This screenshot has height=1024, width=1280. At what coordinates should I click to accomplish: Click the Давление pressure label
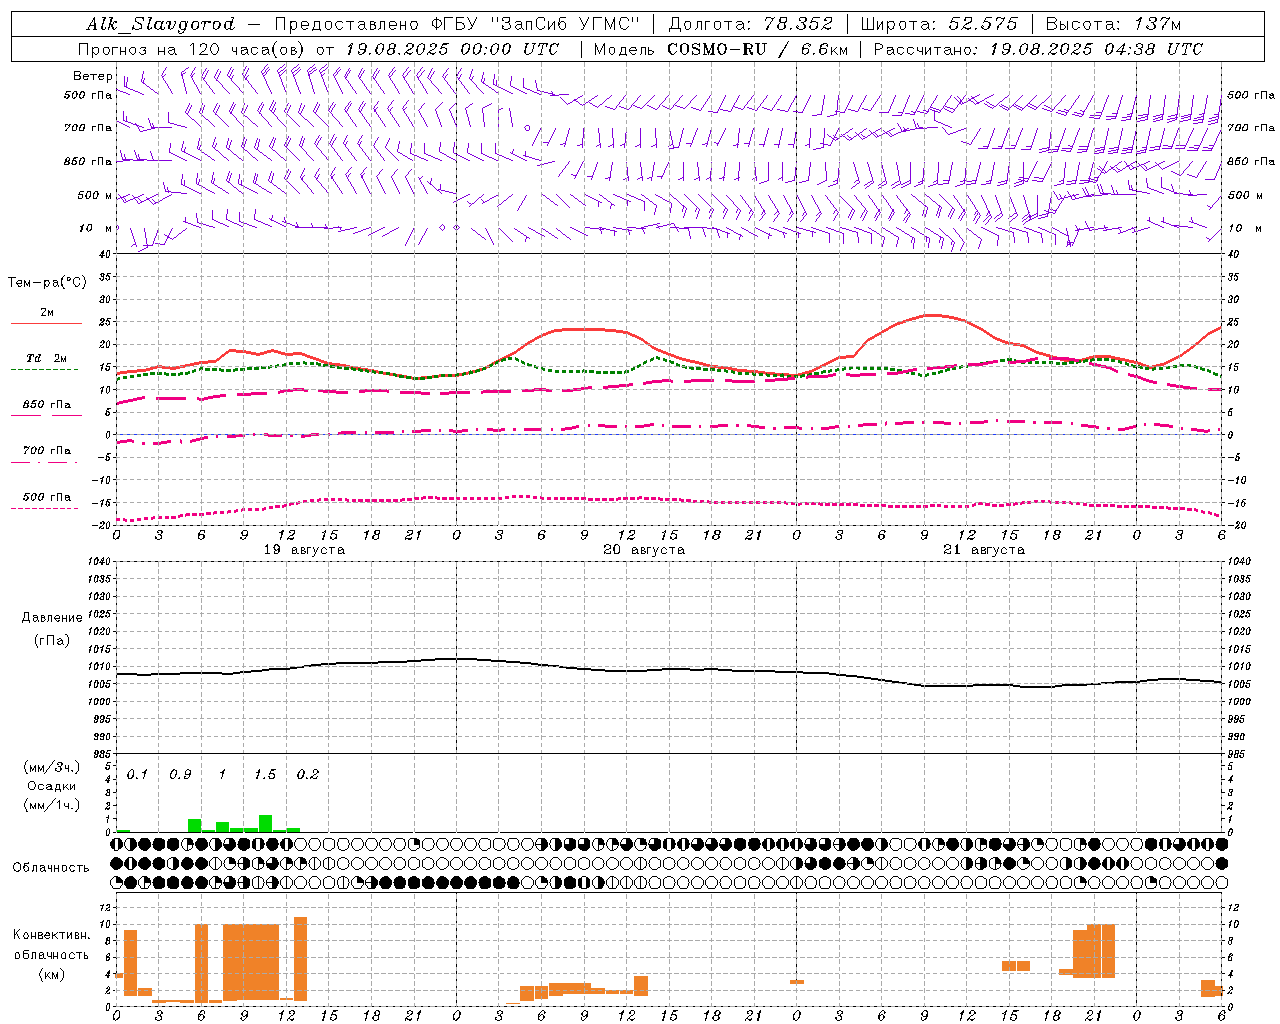click(52, 618)
